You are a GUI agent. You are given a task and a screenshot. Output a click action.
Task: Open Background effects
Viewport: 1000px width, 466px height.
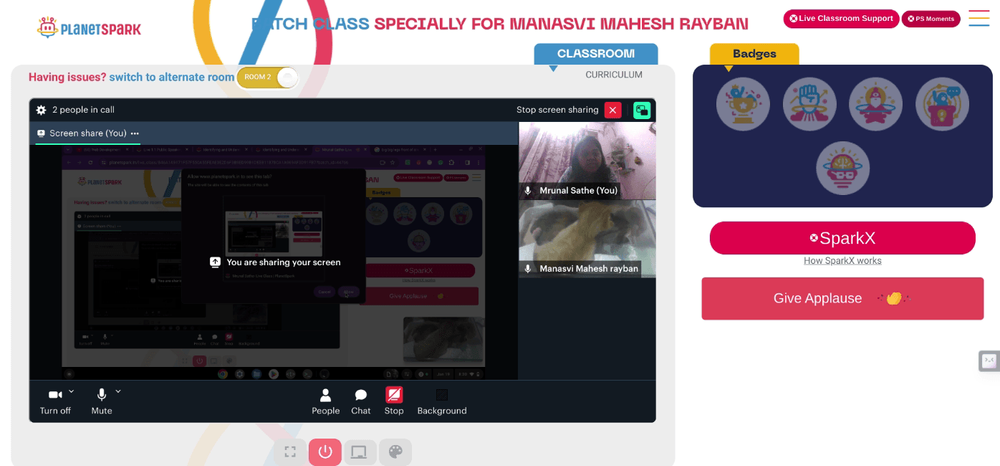[442, 402]
